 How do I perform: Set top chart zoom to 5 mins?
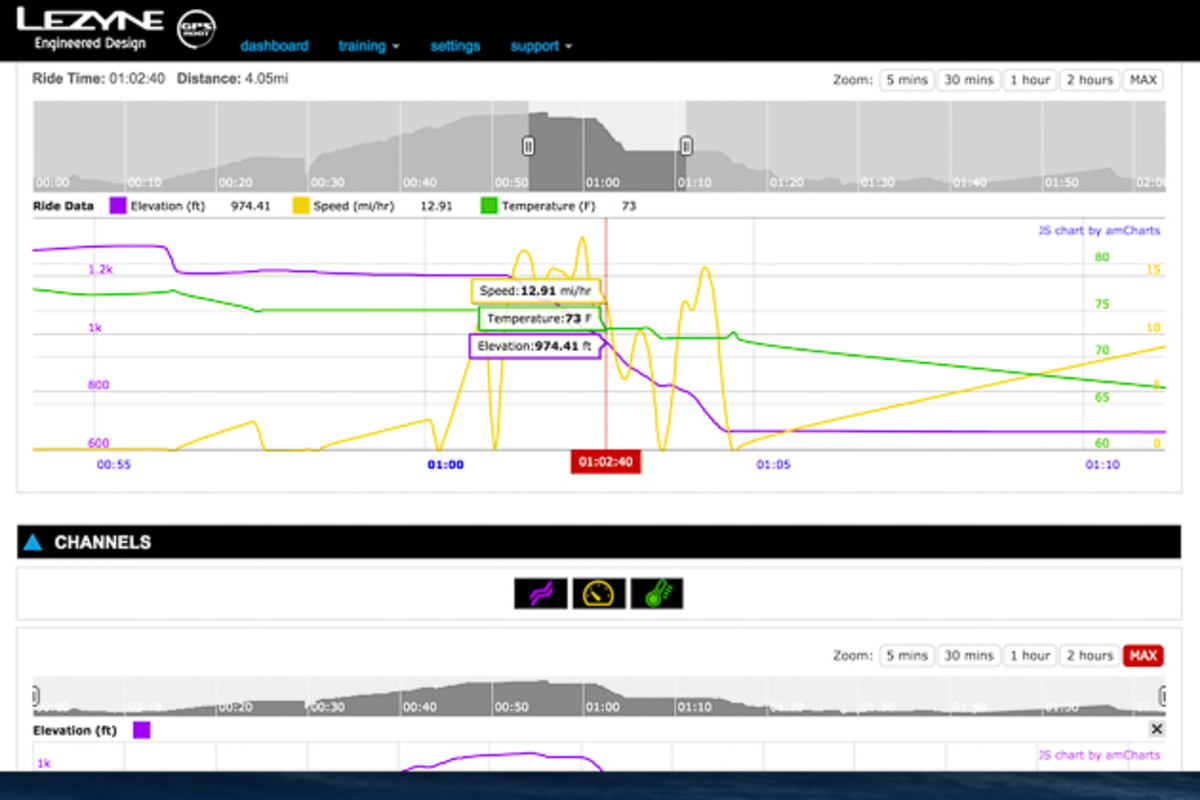pyautogui.click(x=906, y=80)
